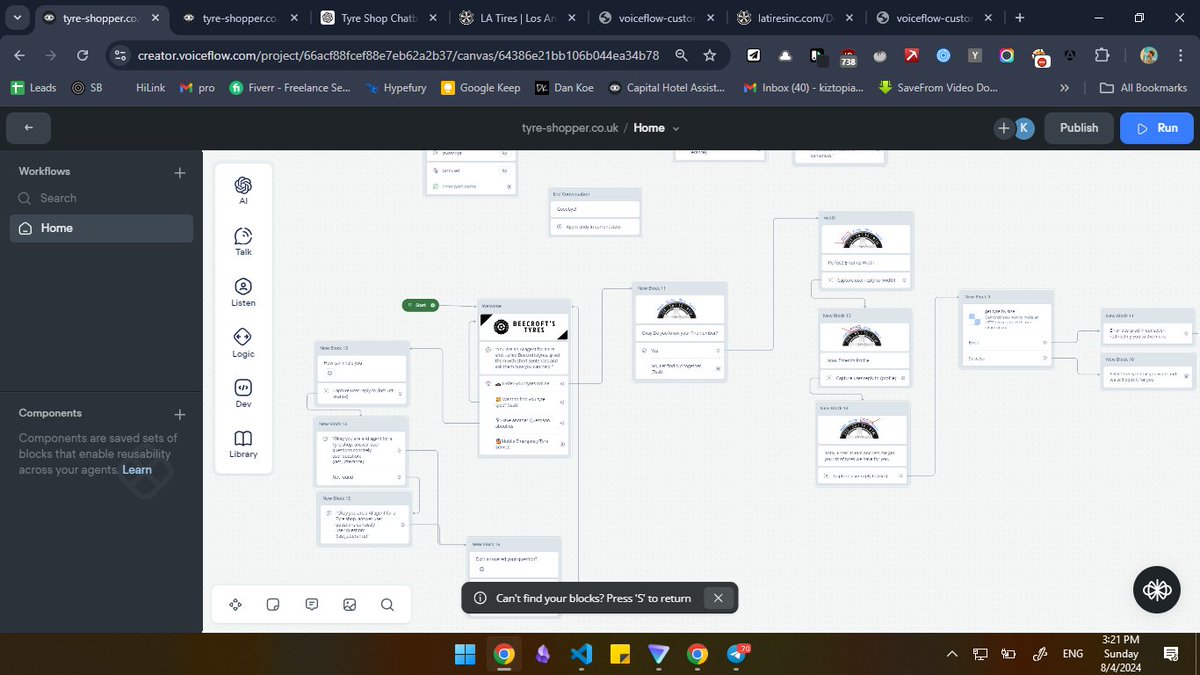Screen dimensions: 1200x675
Task: Click the back arrow button in Voiceflow header
Action: click(29, 128)
